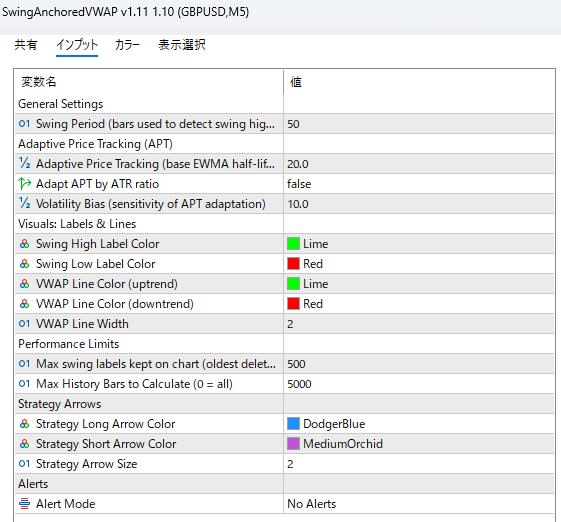
Task: Click the fraction icon beside Volatility Bias
Action: tap(24, 204)
